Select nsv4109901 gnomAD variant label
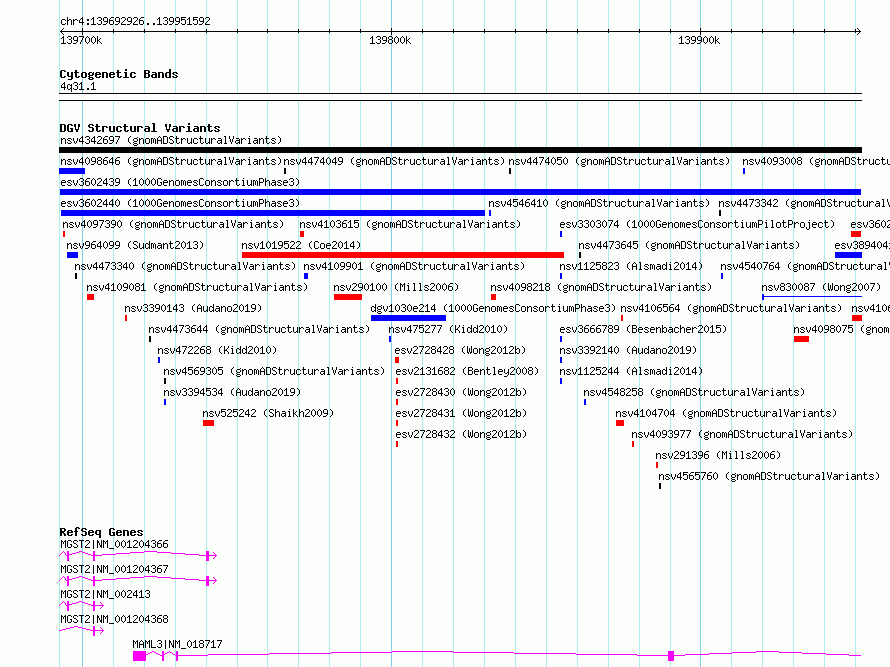890x667 pixels. [414, 266]
